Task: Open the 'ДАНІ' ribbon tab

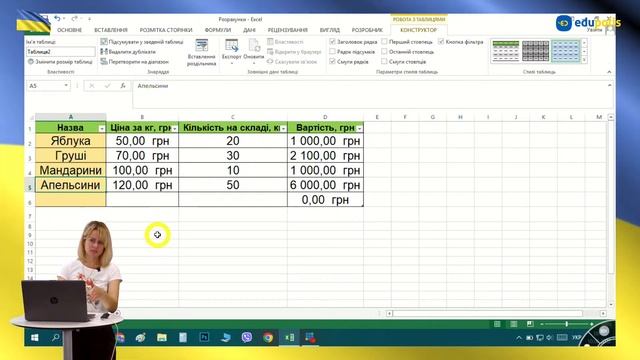Action: click(249, 30)
